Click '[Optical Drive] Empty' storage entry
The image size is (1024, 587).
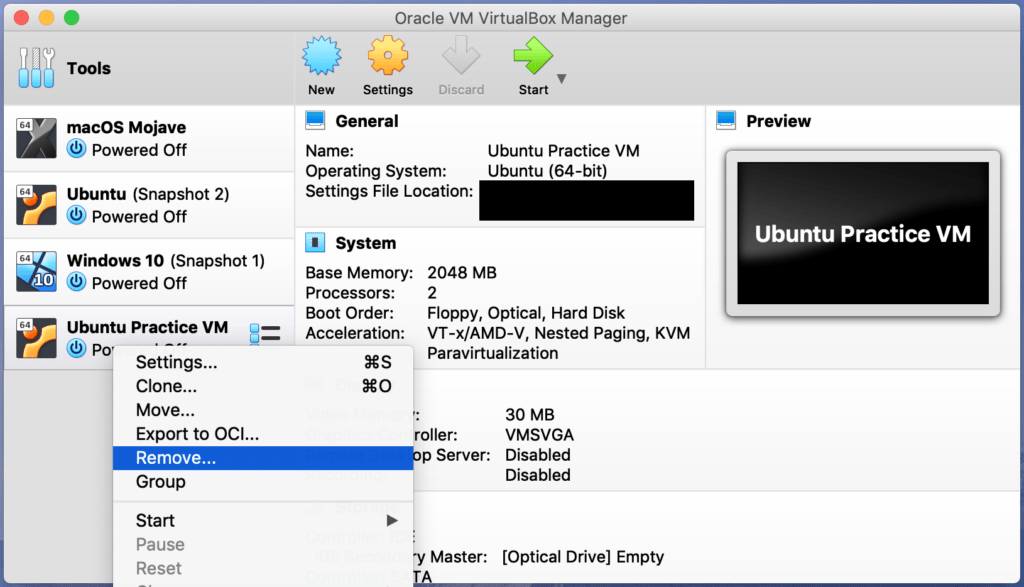tap(583, 556)
